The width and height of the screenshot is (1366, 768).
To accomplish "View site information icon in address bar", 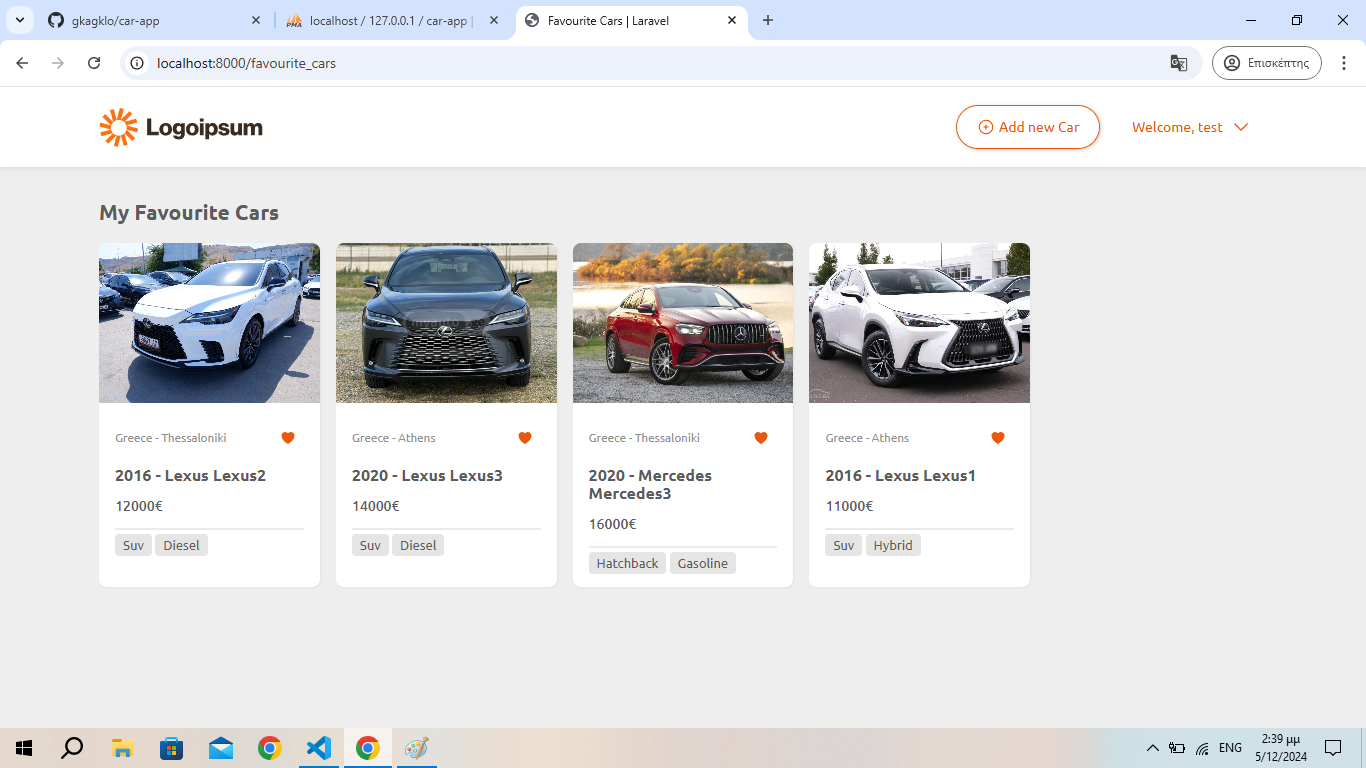I will click(138, 63).
